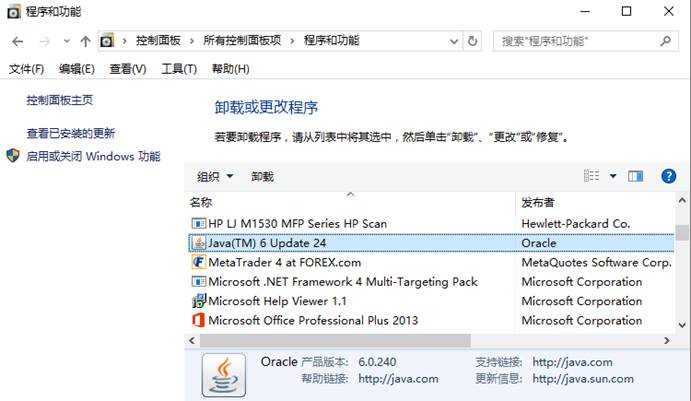Click 程序和功能 breadcrumb segment
The image size is (691, 401).
click(332, 41)
